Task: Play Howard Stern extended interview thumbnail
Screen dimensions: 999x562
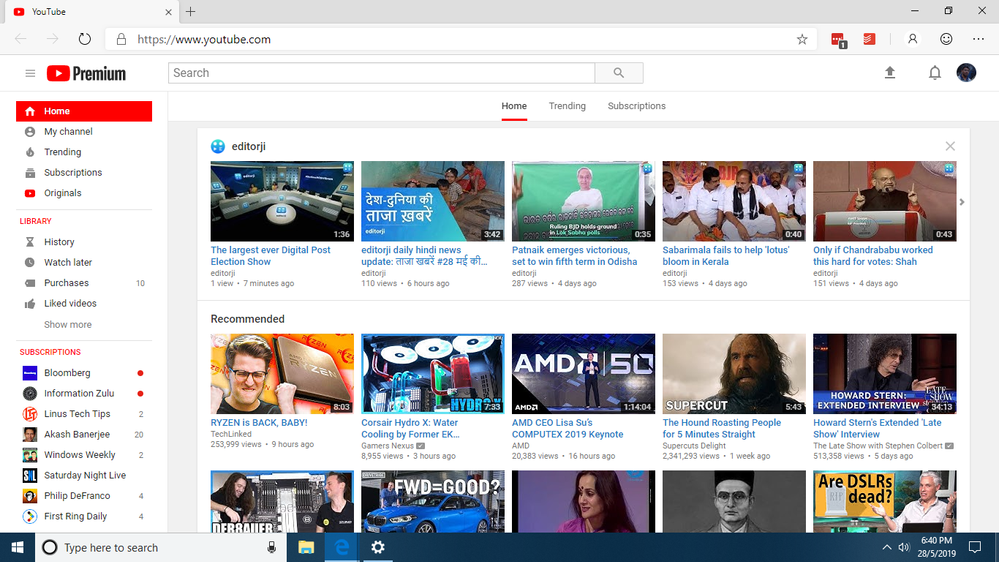Action: coord(884,373)
